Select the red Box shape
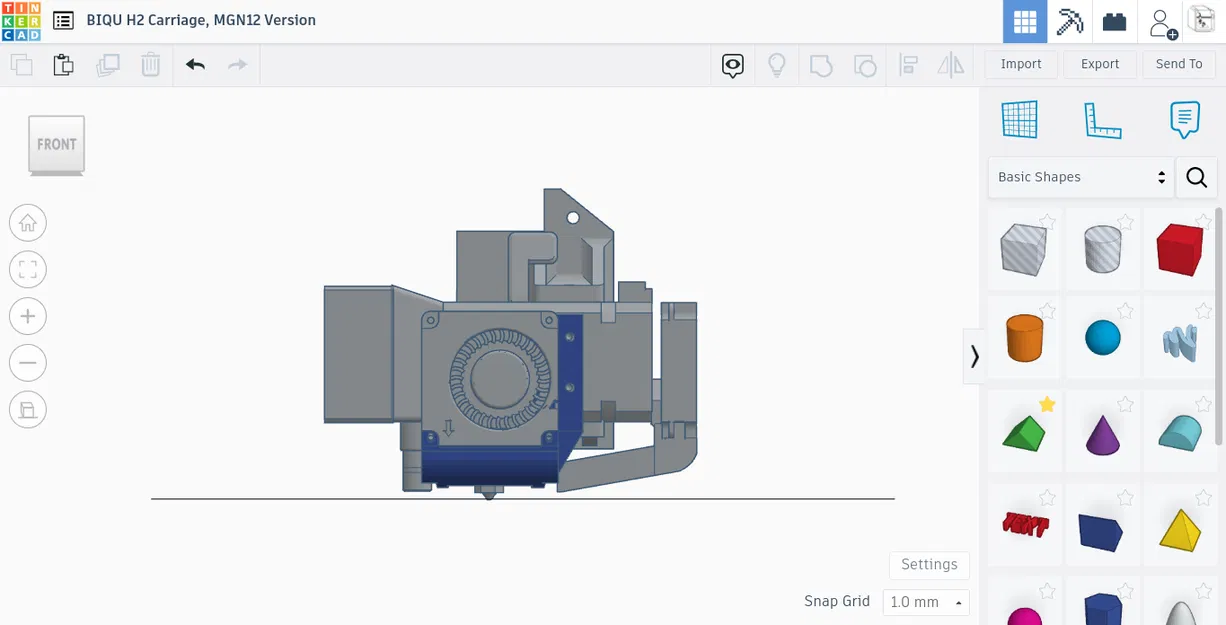Screen dimensions: 1226x625 pos(1180,248)
